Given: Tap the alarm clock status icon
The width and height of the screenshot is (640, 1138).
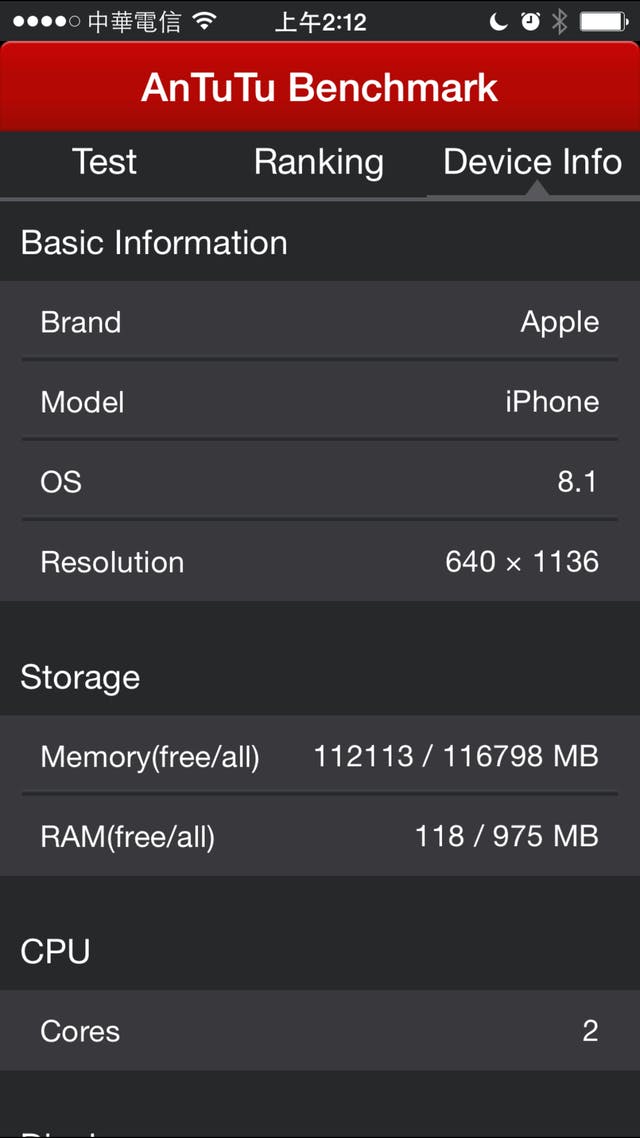Looking at the screenshot, I should click(x=530, y=21).
